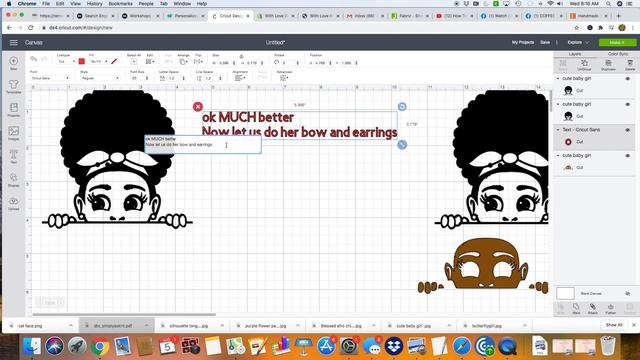640x360 pixels.
Task: Click the Attach tool
Action: 593,308
